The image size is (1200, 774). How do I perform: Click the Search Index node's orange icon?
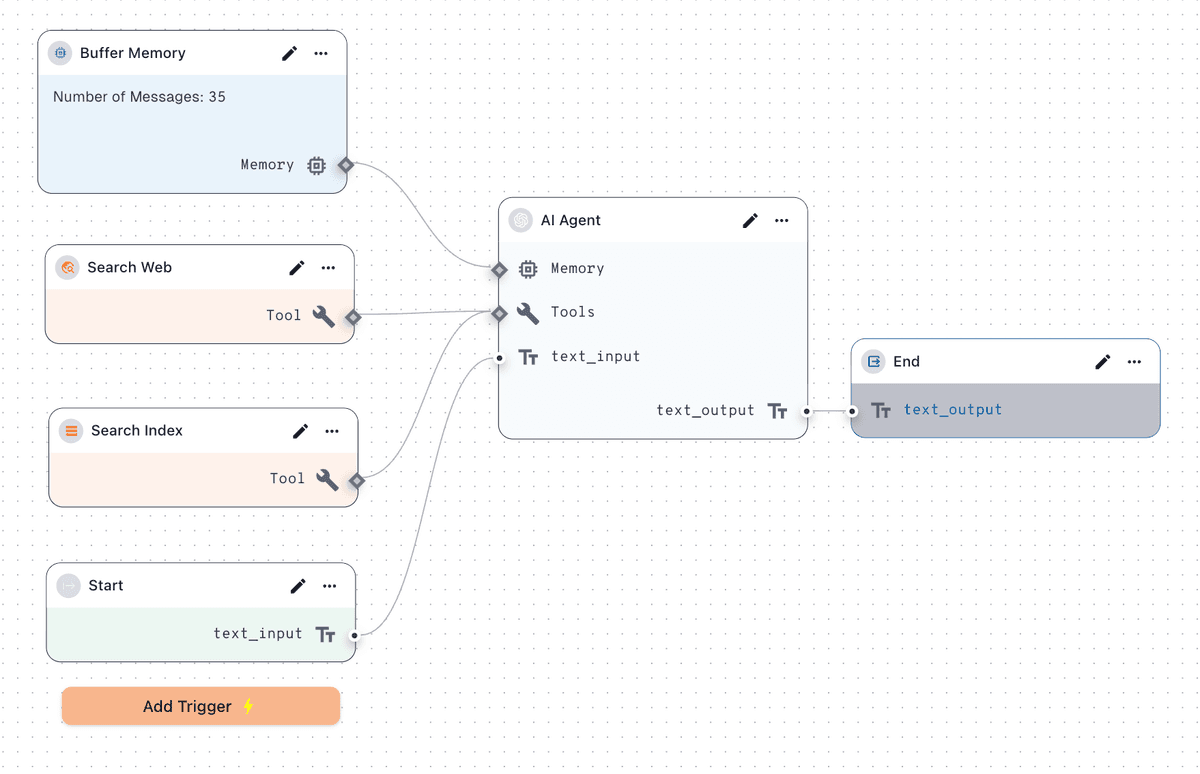pos(71,431)
